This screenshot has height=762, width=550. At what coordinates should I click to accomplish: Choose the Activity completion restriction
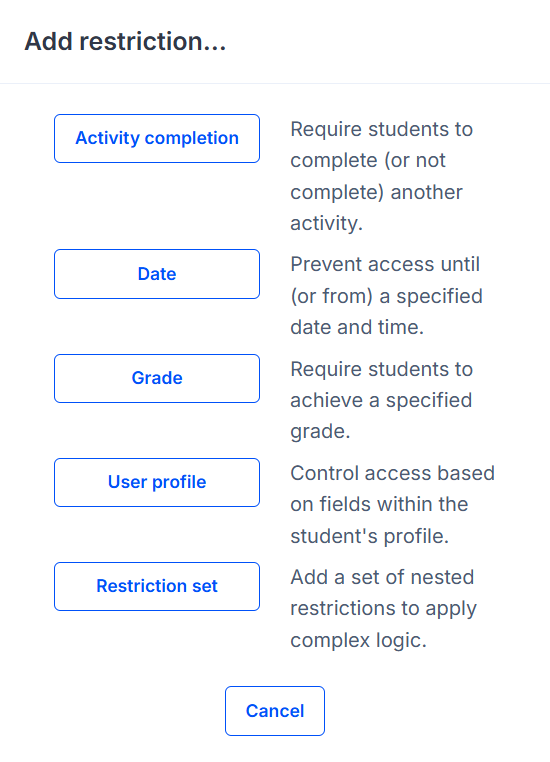coord(157,139)
